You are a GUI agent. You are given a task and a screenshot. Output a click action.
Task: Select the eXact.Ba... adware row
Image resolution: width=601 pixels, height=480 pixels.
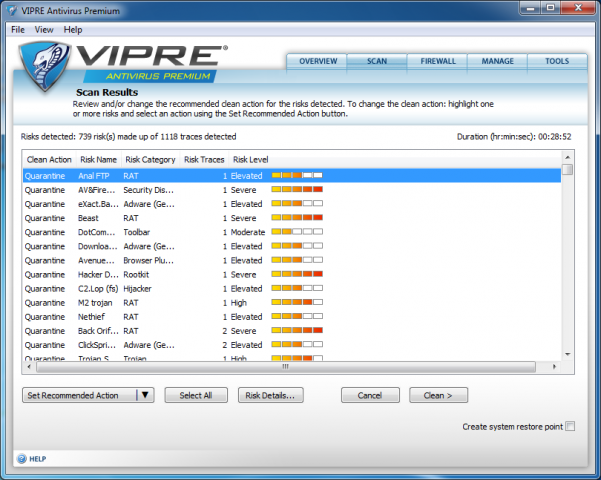tap(292, 204)
